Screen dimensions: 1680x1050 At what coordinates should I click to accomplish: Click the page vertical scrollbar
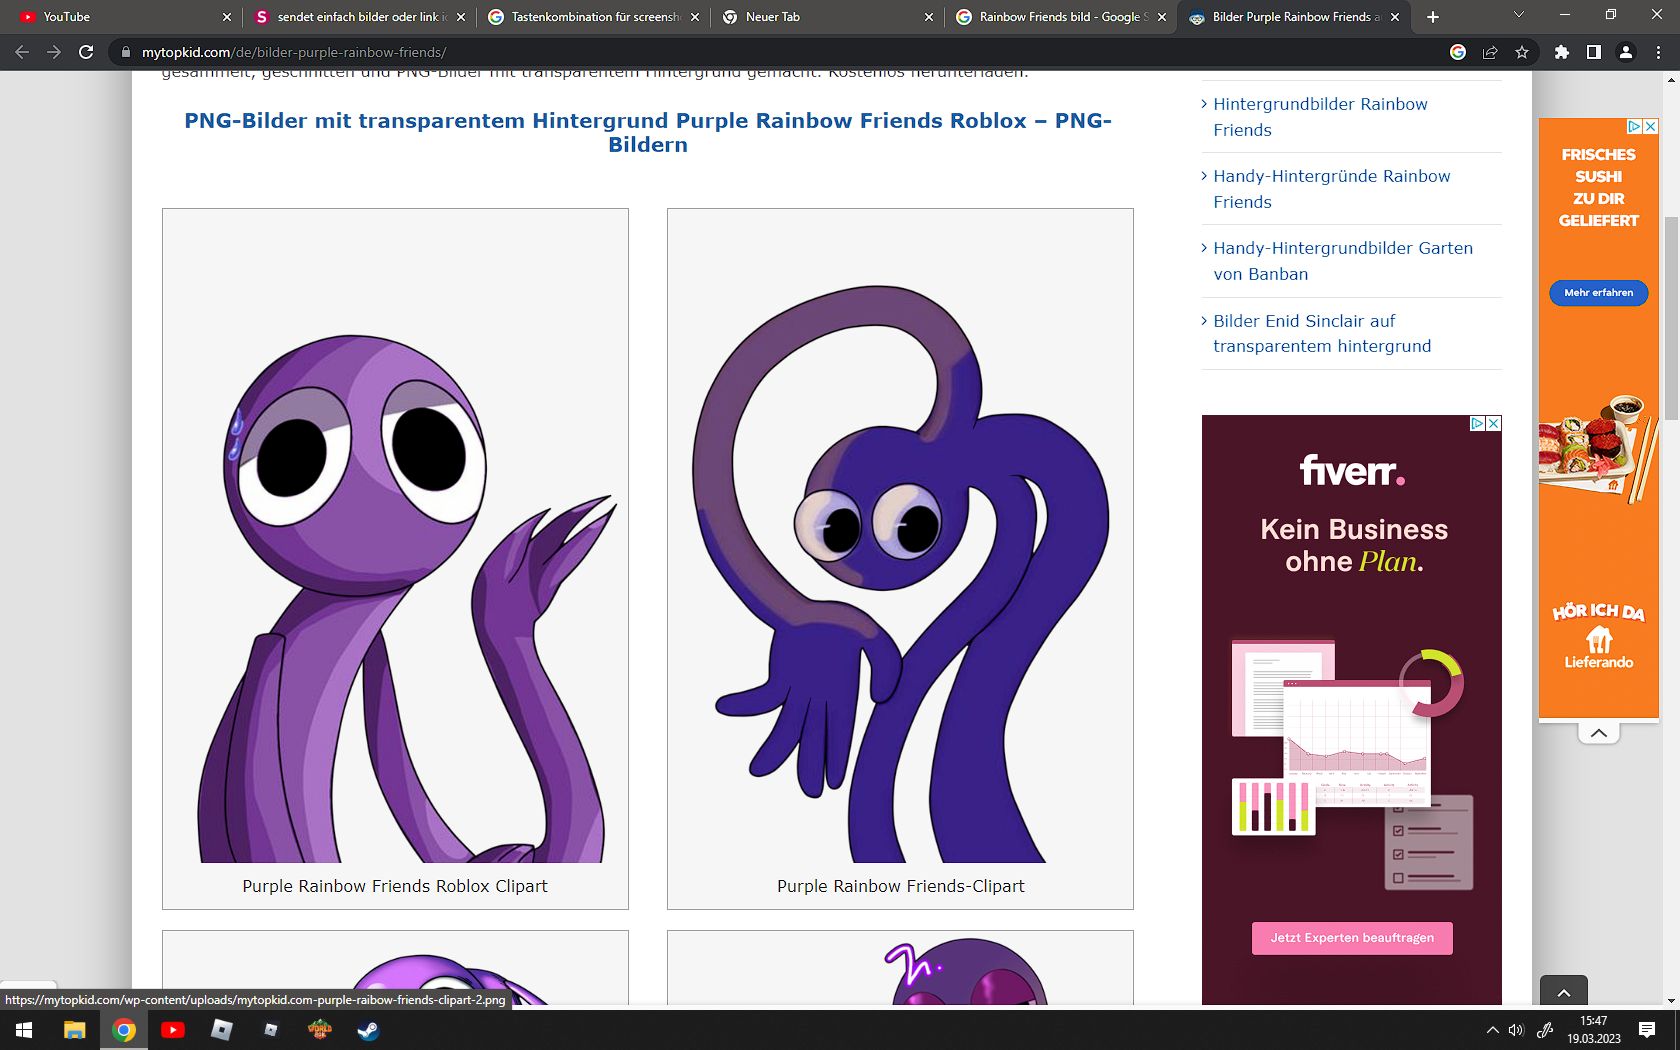[x=1670, y=320]
